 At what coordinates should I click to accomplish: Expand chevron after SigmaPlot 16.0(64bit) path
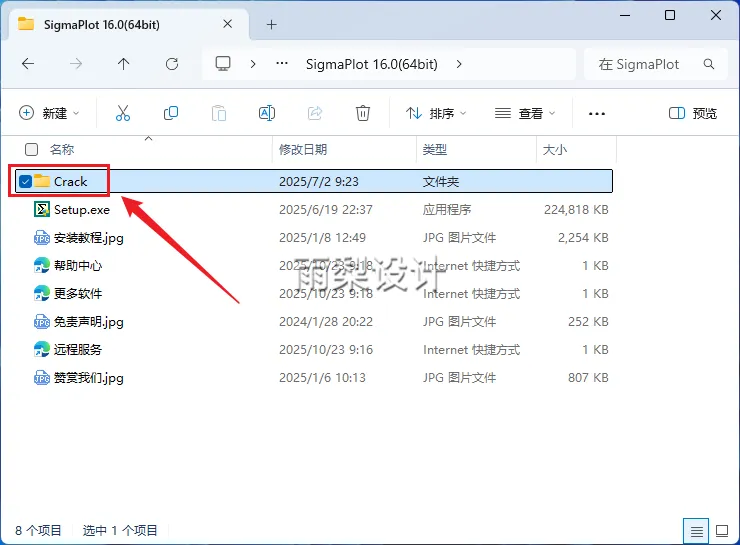point(459,64)
